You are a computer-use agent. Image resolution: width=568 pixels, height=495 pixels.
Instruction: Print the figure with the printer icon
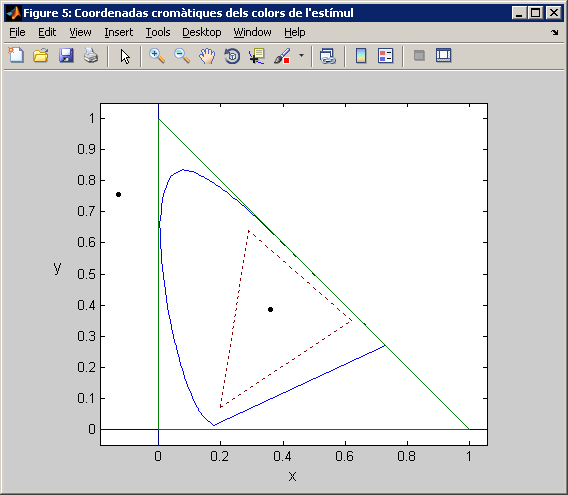click(x=91, y=56)
